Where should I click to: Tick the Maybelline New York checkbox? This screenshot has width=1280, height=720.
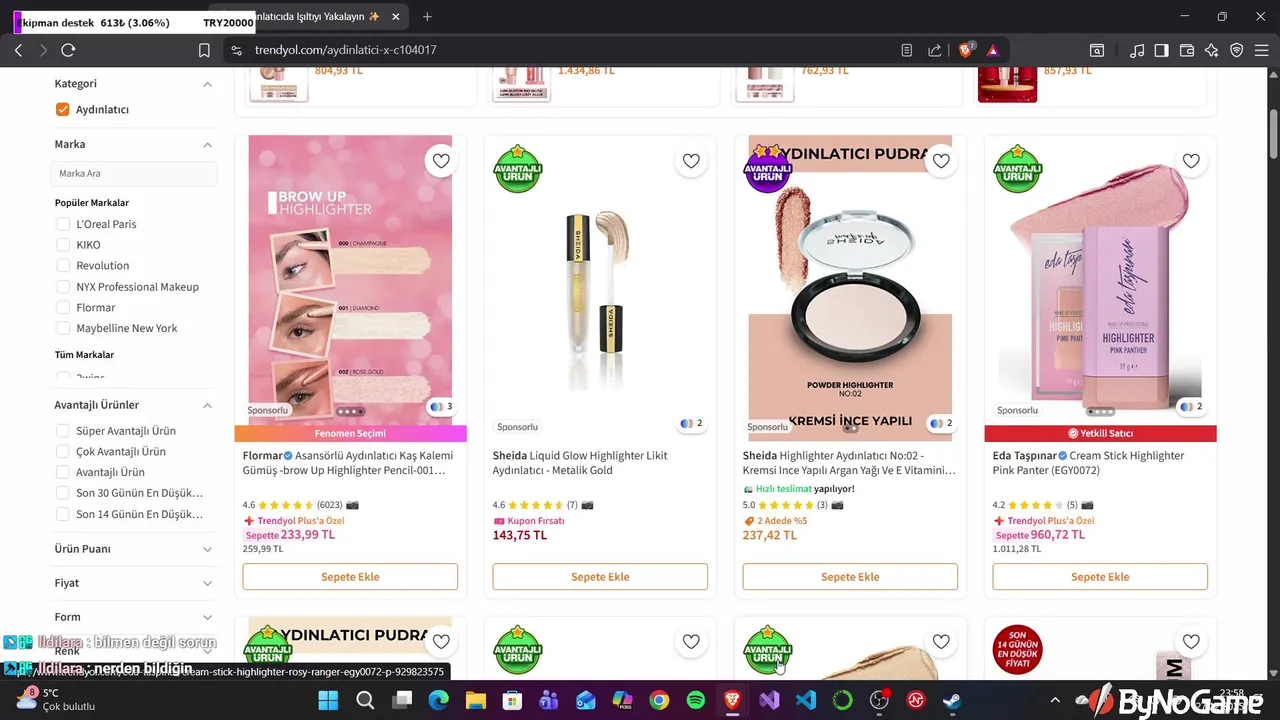pos(62,328)
